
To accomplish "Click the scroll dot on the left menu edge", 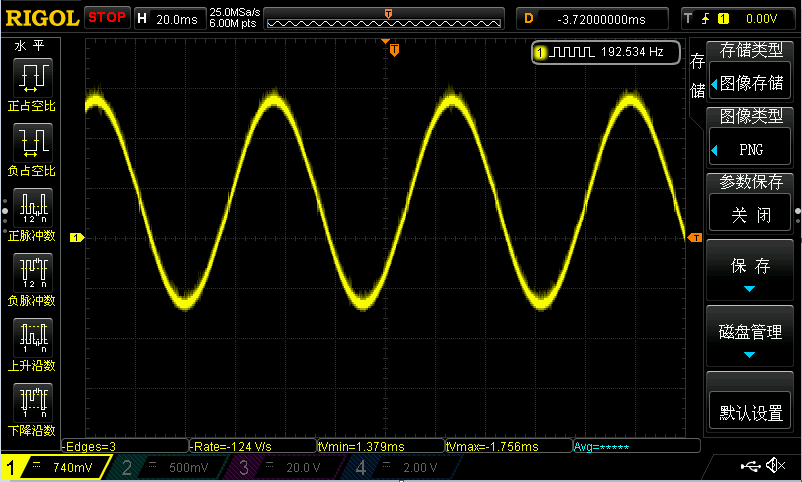I will click(x=5, y=210).
